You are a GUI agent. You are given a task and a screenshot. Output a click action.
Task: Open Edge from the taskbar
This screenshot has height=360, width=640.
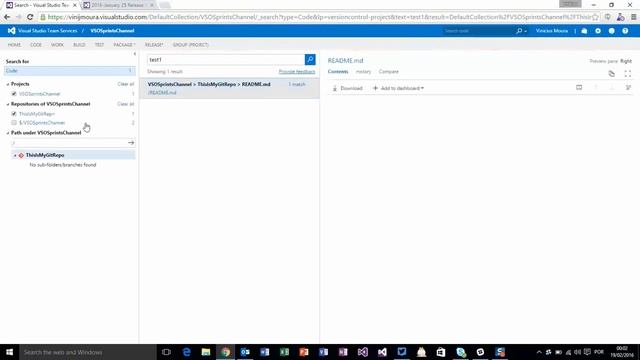pyautogui.click(x=187, y=352)
